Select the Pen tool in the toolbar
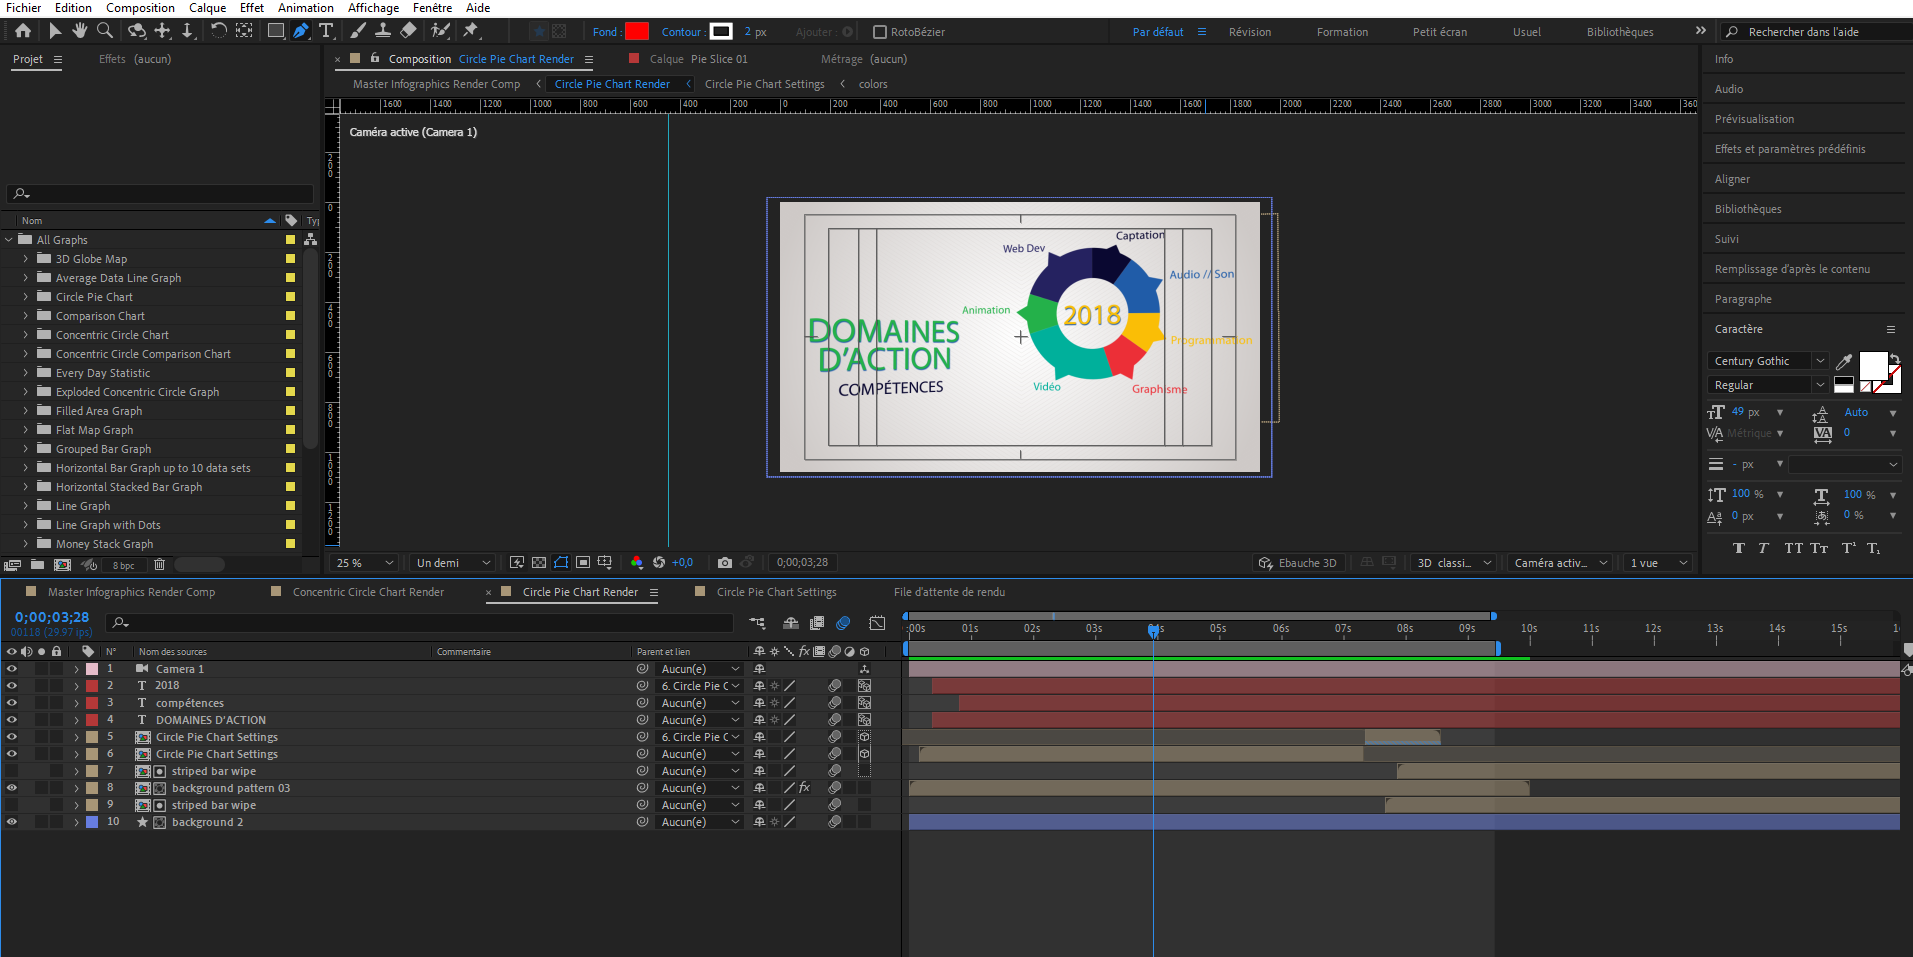The image size is (1913, 957). tap(301, 31)
